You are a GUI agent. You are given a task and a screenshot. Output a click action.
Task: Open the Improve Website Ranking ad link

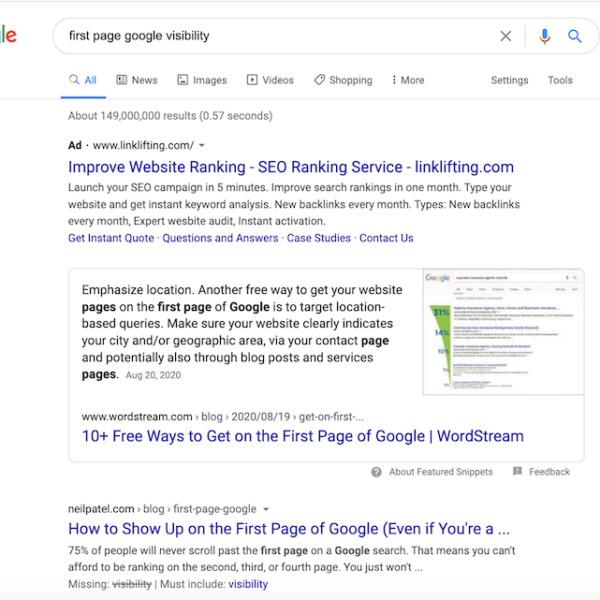tap(291, 167)
